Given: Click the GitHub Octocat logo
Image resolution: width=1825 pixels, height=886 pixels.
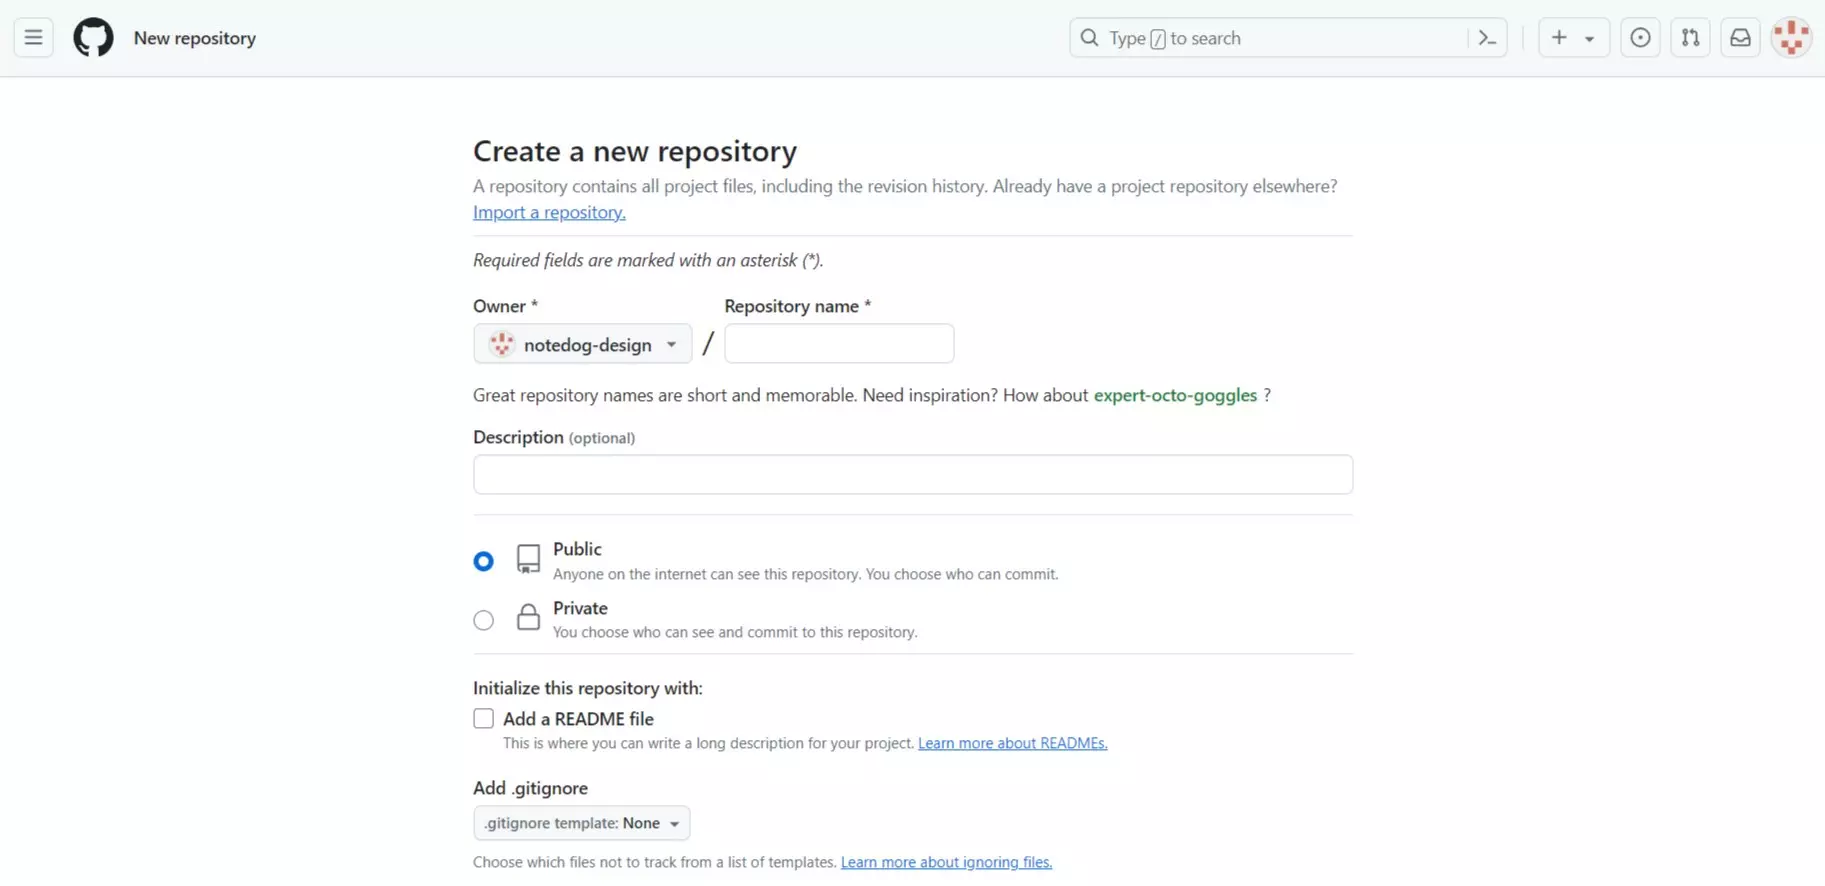Looking at the screenshot, I should click(x=93, y=38).
